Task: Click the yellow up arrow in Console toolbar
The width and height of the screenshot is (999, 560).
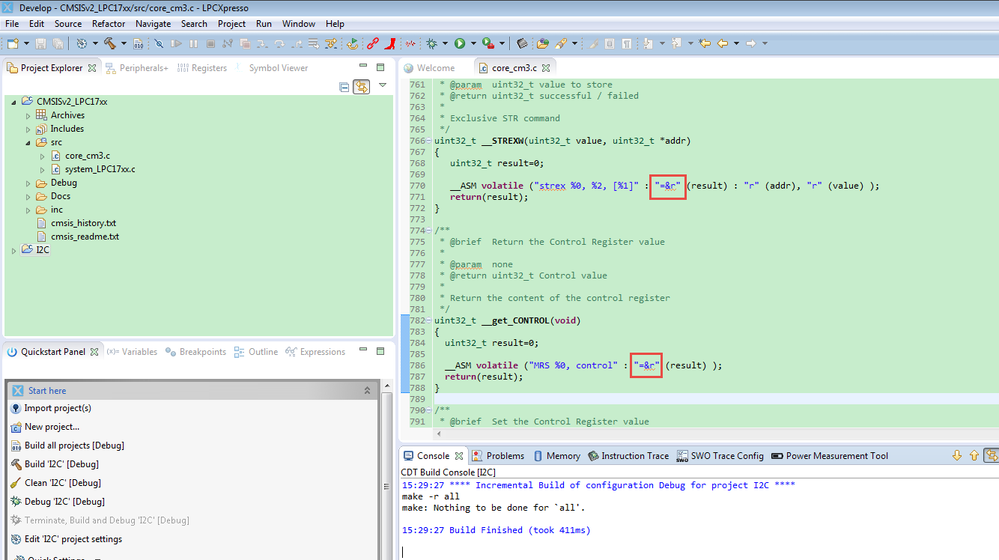Action: click(974, 456)
